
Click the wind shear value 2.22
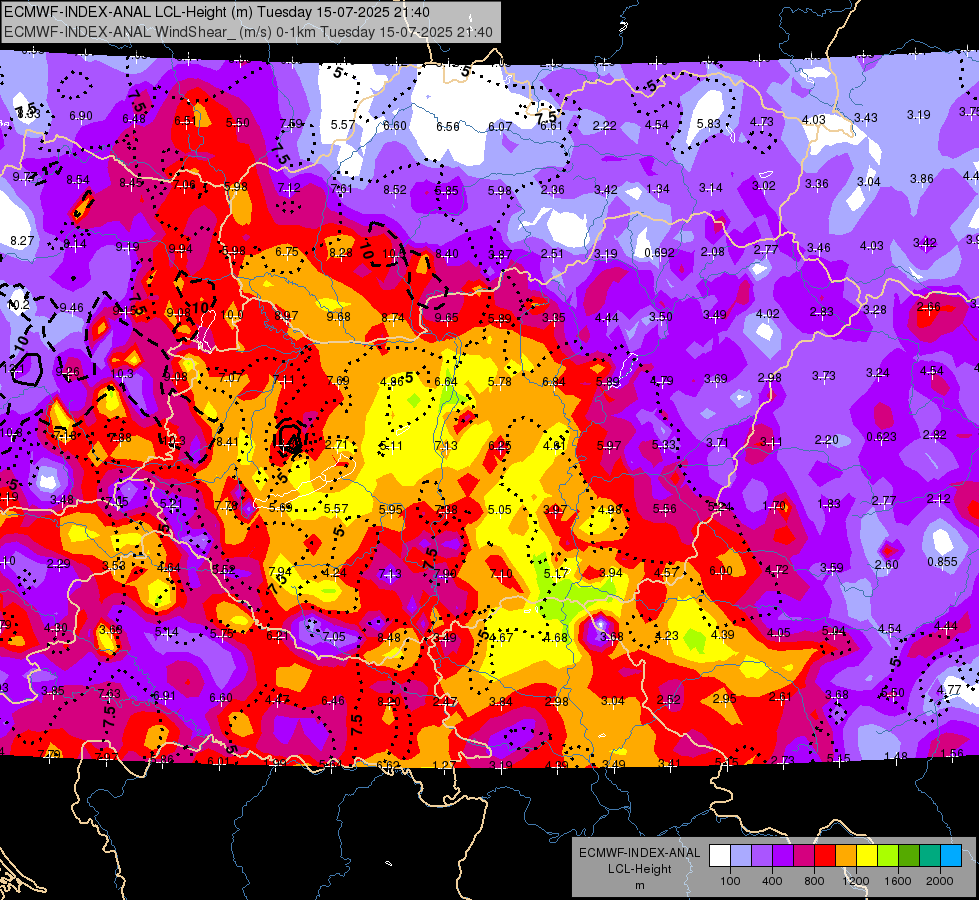[604, 126]
